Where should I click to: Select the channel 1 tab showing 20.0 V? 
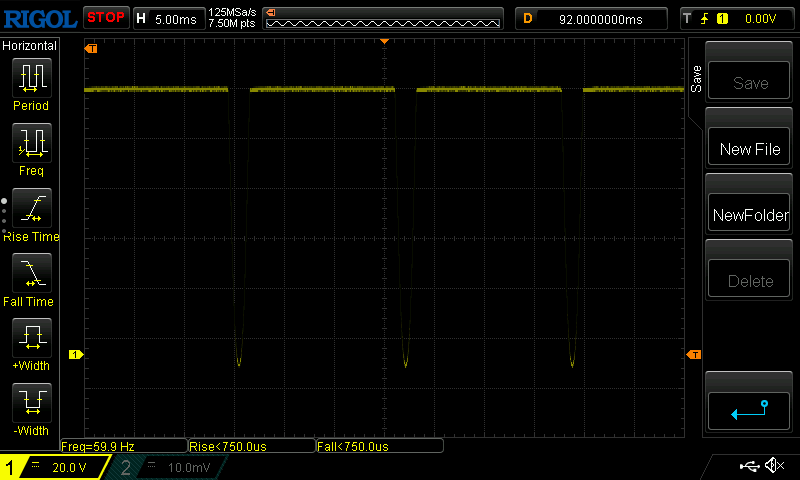[55, 467]
